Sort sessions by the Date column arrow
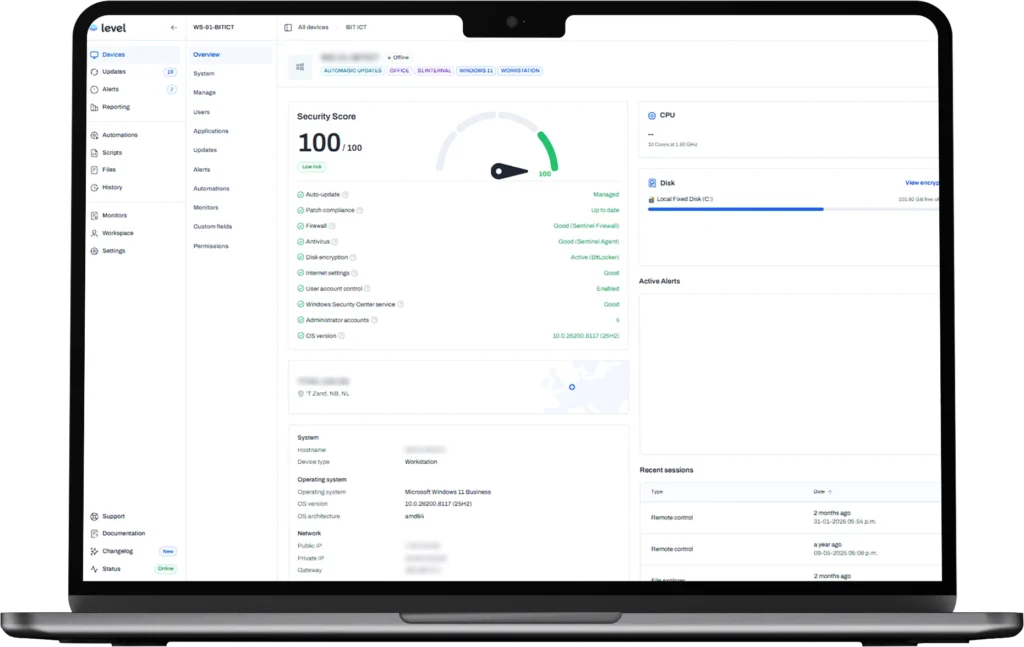 pyautogui.click(x=830, y=492)
